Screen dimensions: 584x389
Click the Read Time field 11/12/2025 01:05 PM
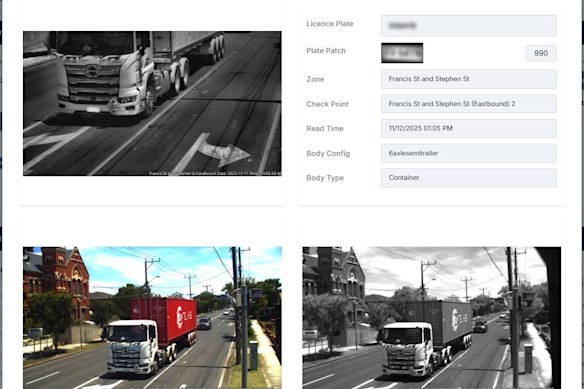click(469, 128)
